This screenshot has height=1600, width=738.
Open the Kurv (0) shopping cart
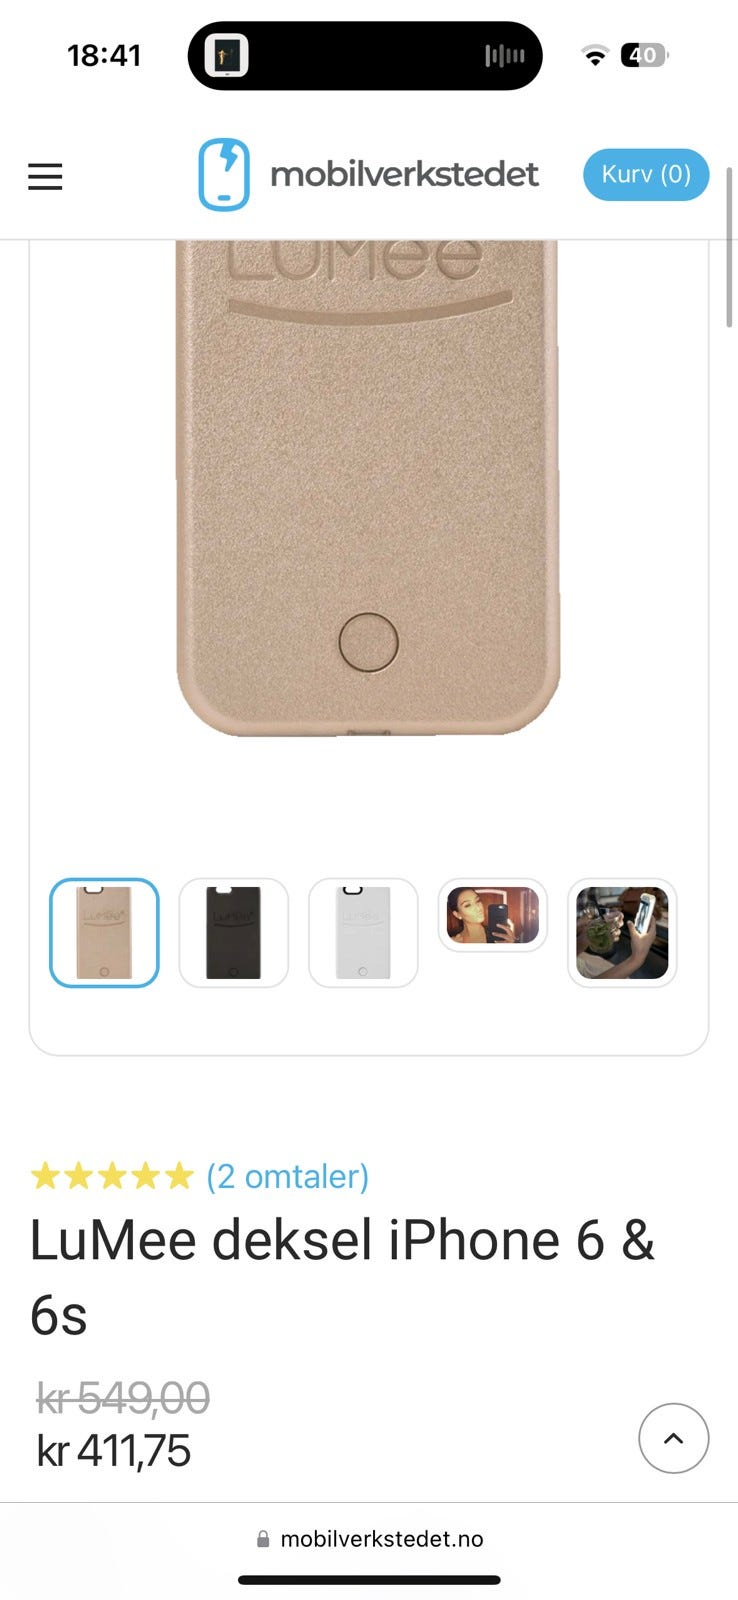point(646,175)
